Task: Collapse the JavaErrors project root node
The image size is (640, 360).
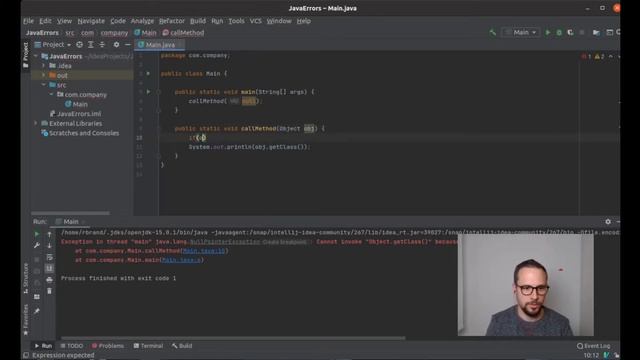Action: 36,56
